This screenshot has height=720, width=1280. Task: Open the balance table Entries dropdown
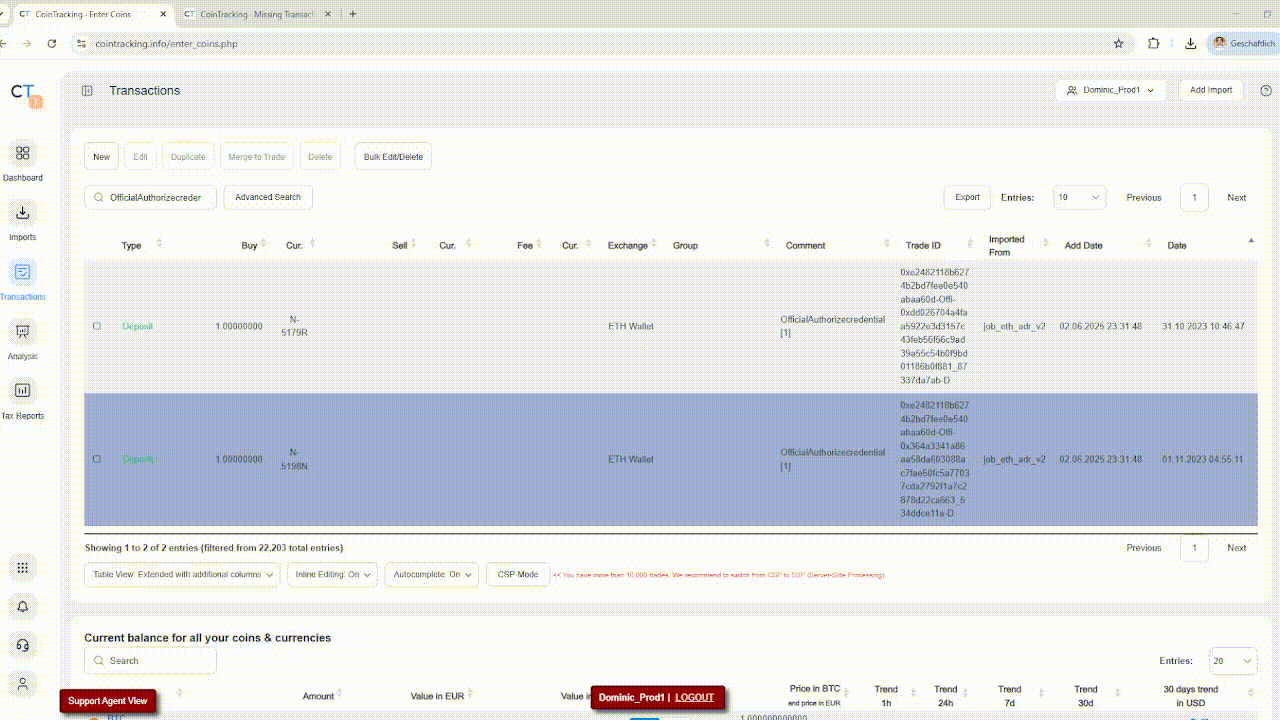(x=1233, y=660)
